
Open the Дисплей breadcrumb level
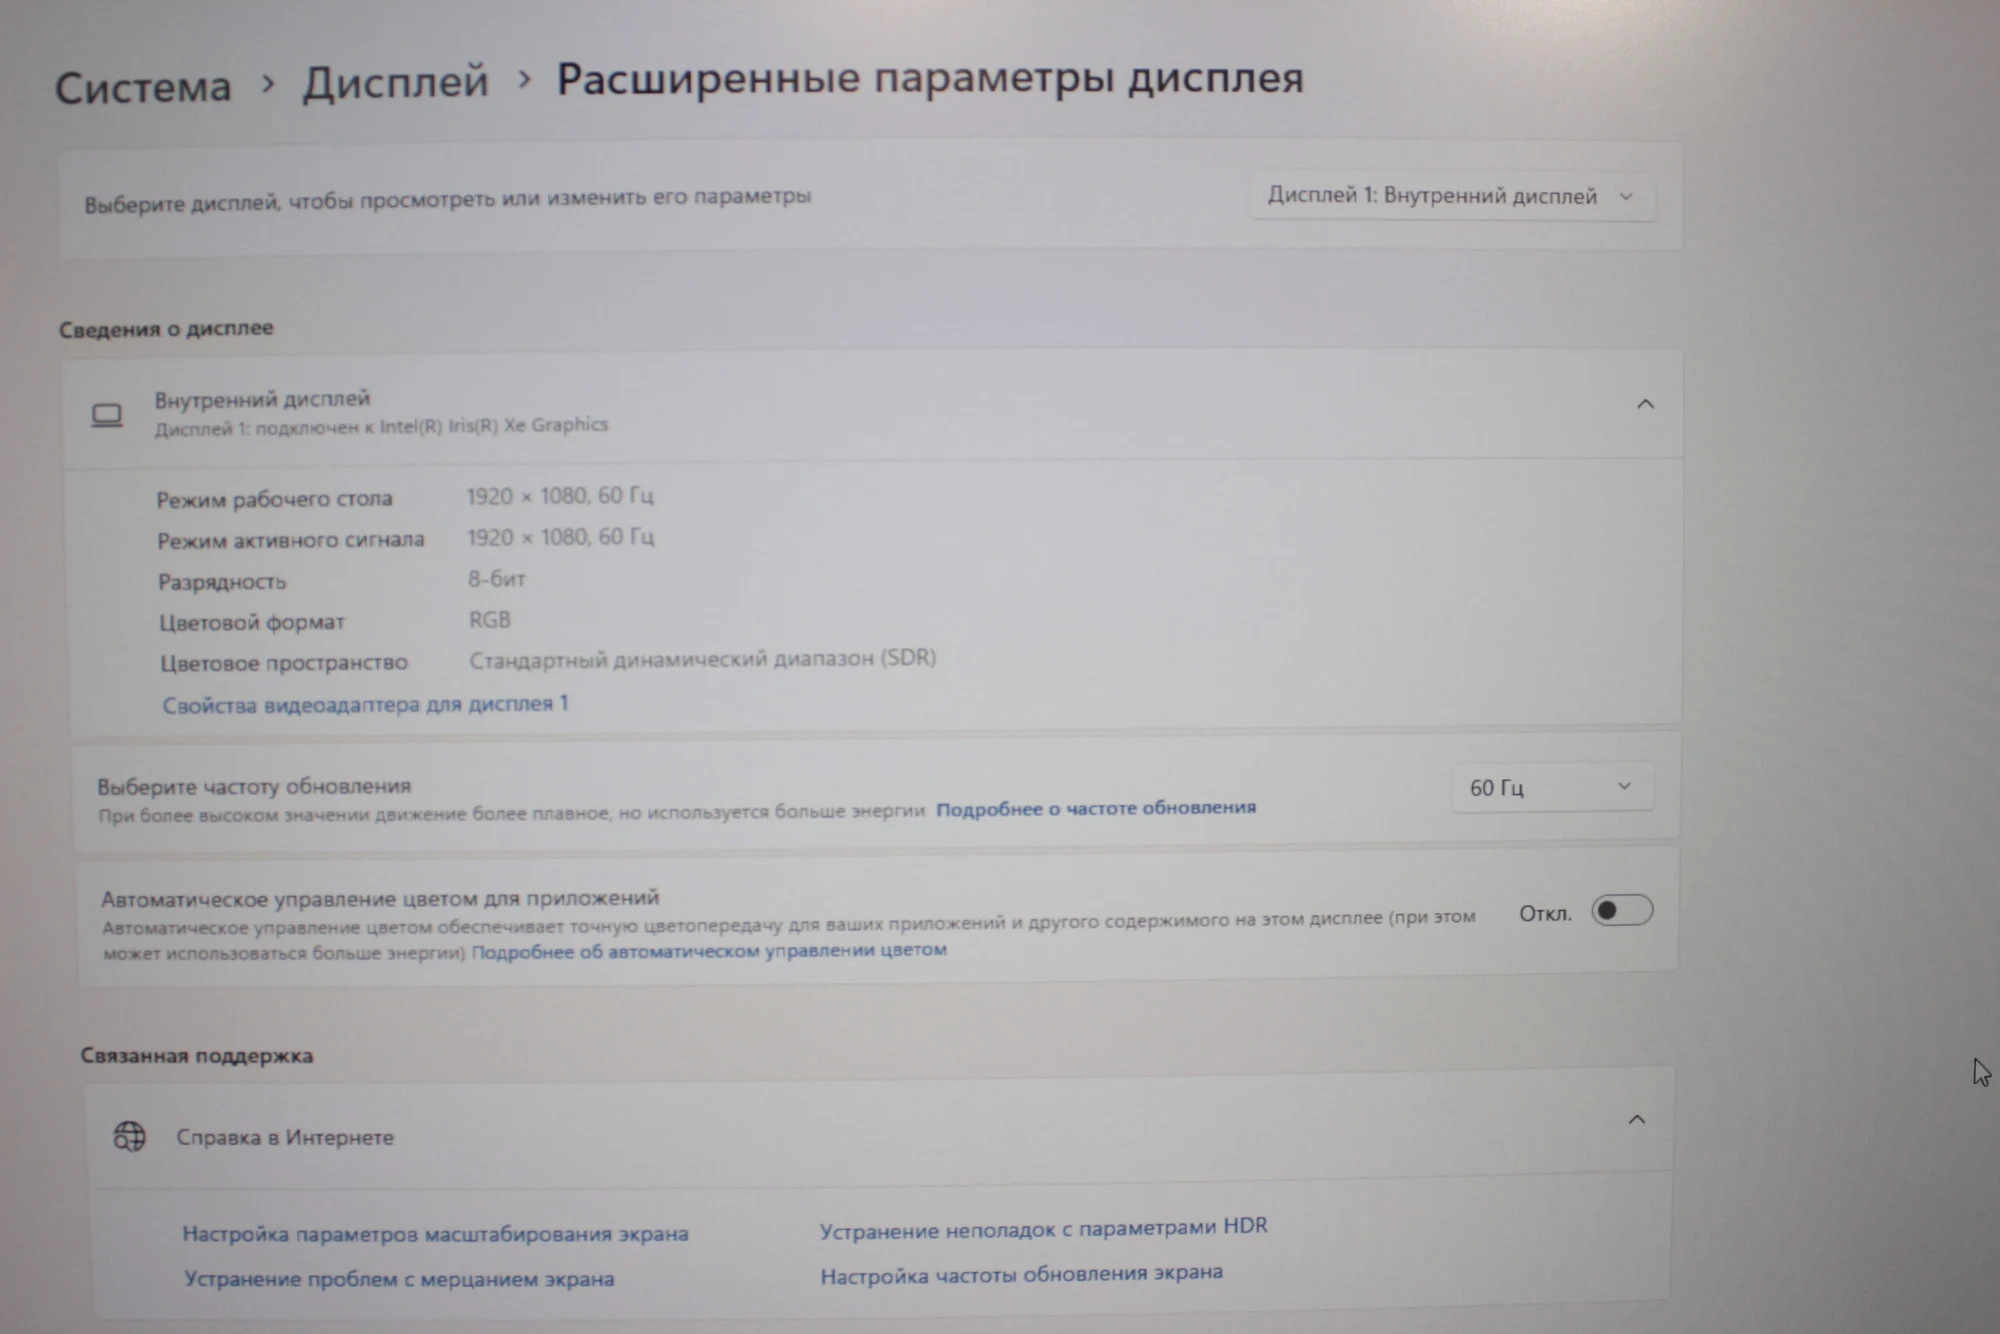(x=396, y=82)
